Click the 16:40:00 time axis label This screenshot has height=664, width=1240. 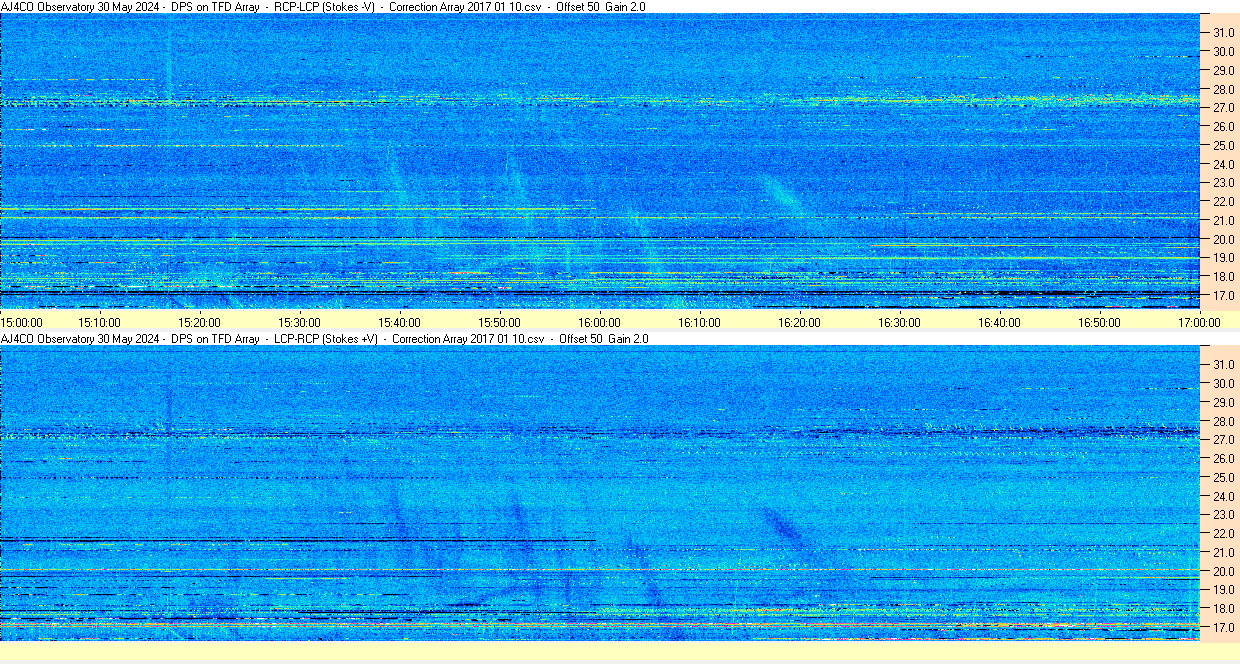[x=999, y=322]
